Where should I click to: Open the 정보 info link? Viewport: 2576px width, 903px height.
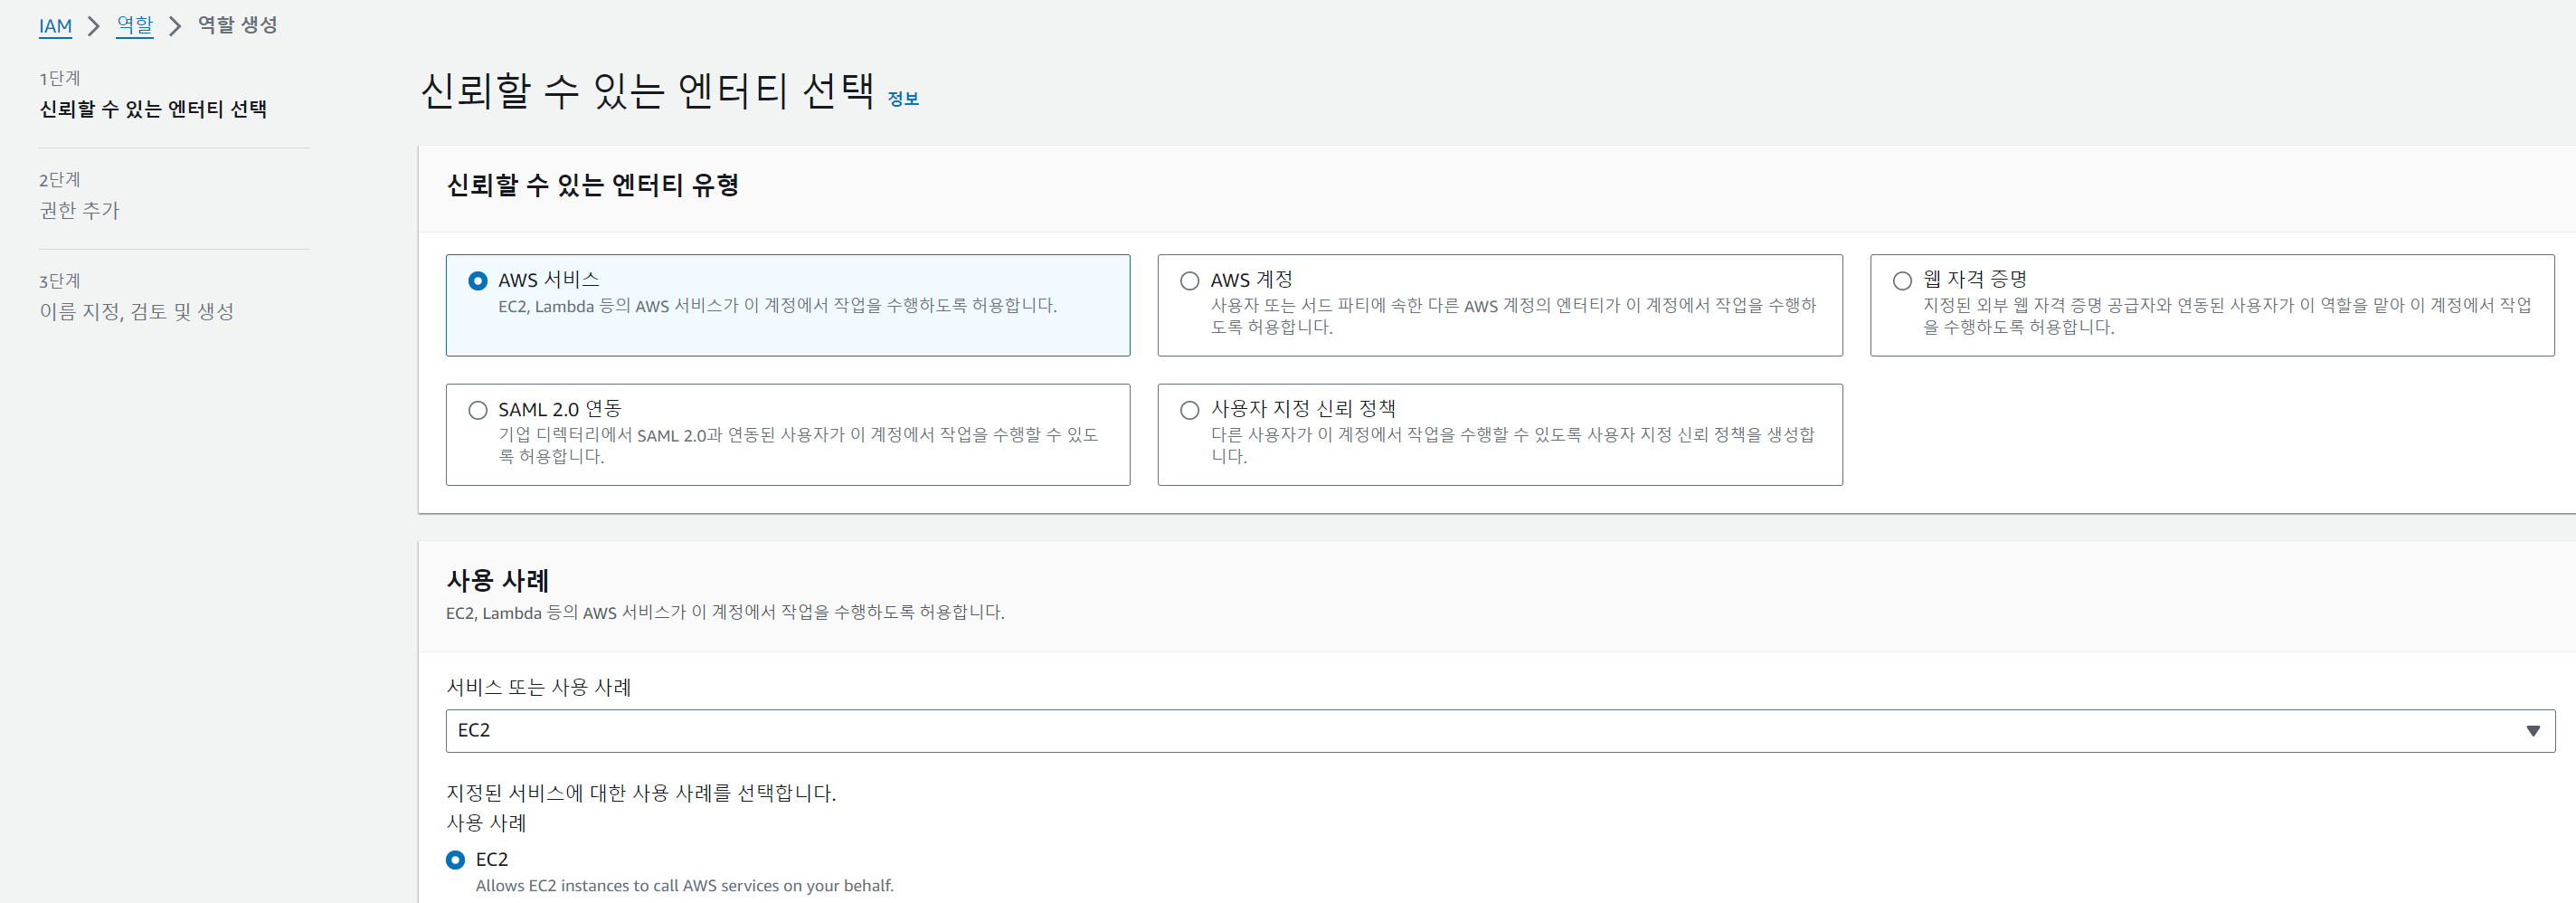[903, 99]
